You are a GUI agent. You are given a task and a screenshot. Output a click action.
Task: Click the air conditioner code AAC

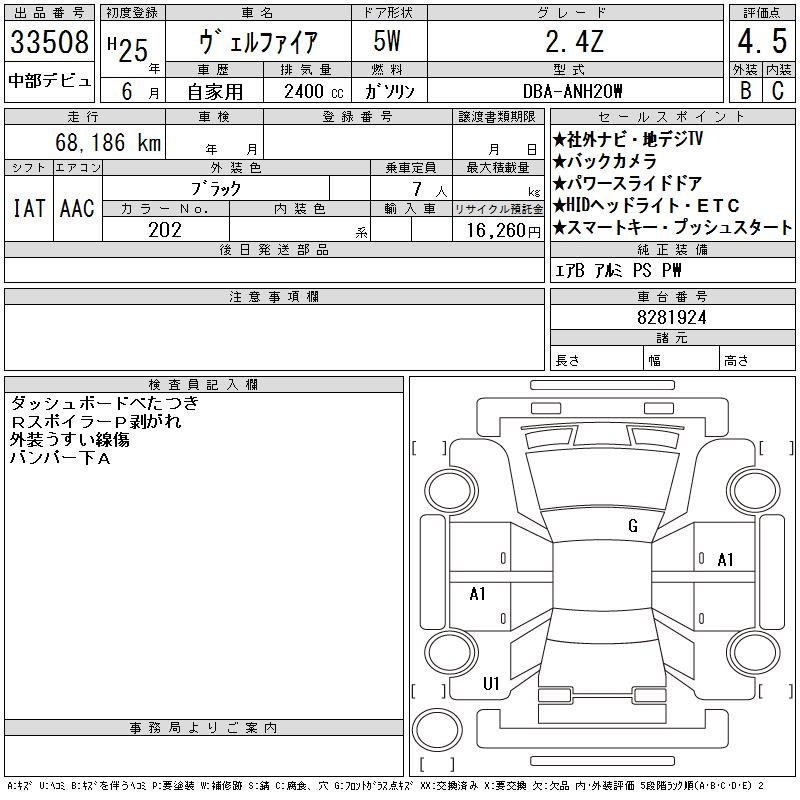[78, 208]
